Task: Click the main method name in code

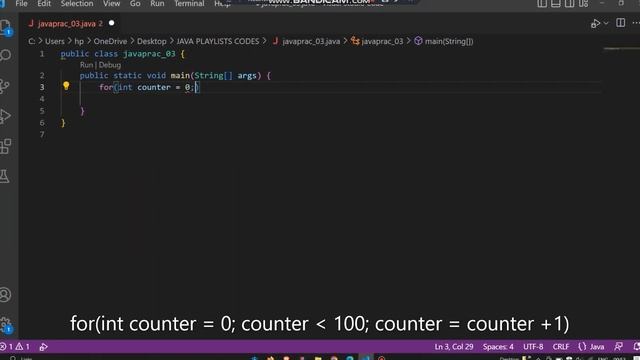Action: [x=180, y=76]
